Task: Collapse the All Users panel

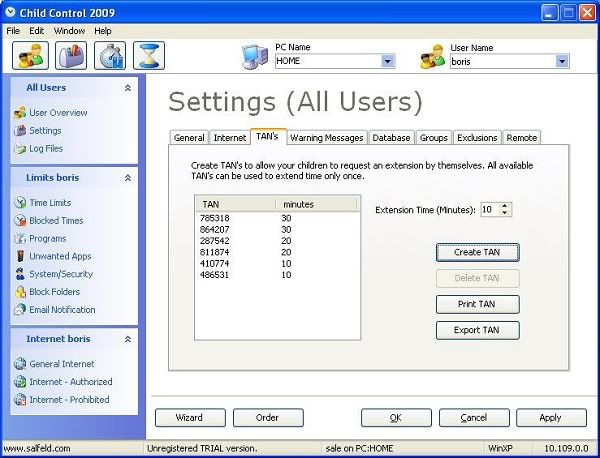Action: 128,88
